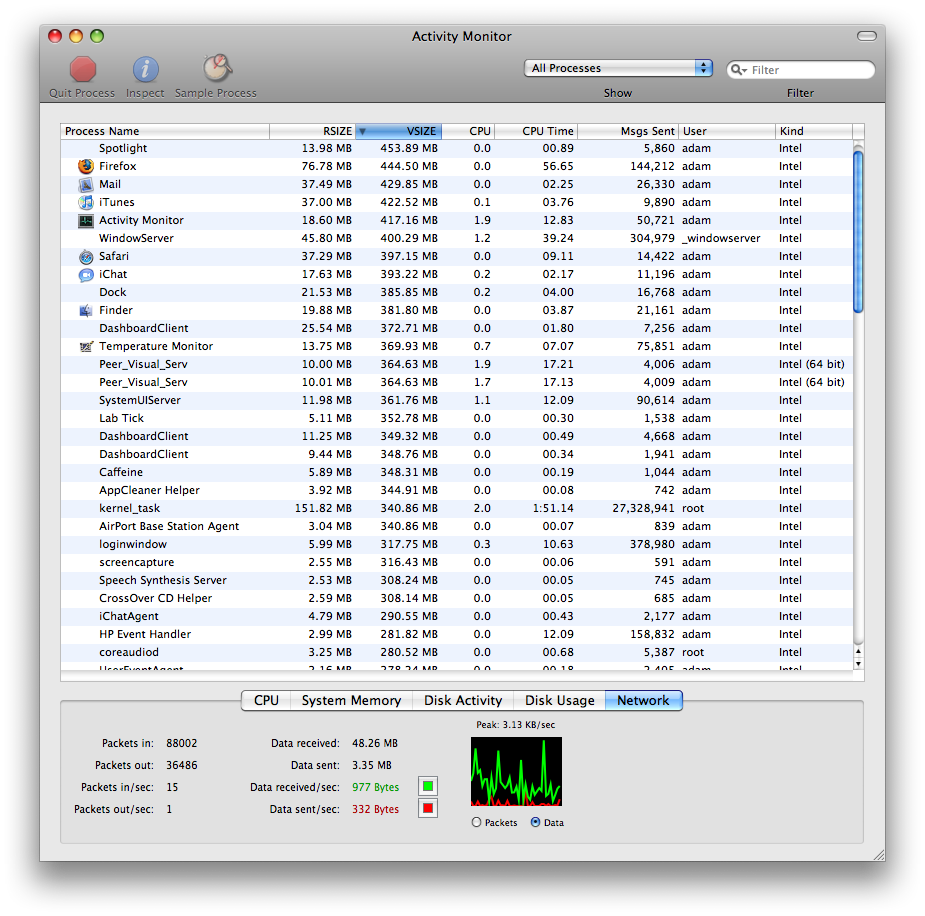The image size is (925, 916).
Task: Click the Inspect info icon
Action: [x=145, y=69]
